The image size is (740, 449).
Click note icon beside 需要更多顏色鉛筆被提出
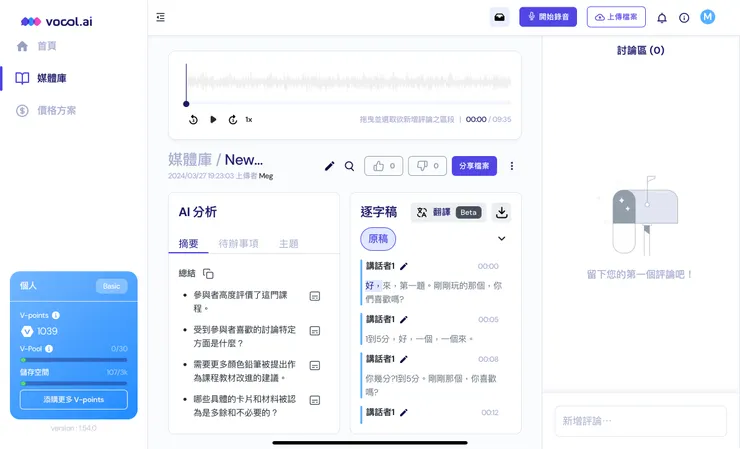click(x=315, y=365)
